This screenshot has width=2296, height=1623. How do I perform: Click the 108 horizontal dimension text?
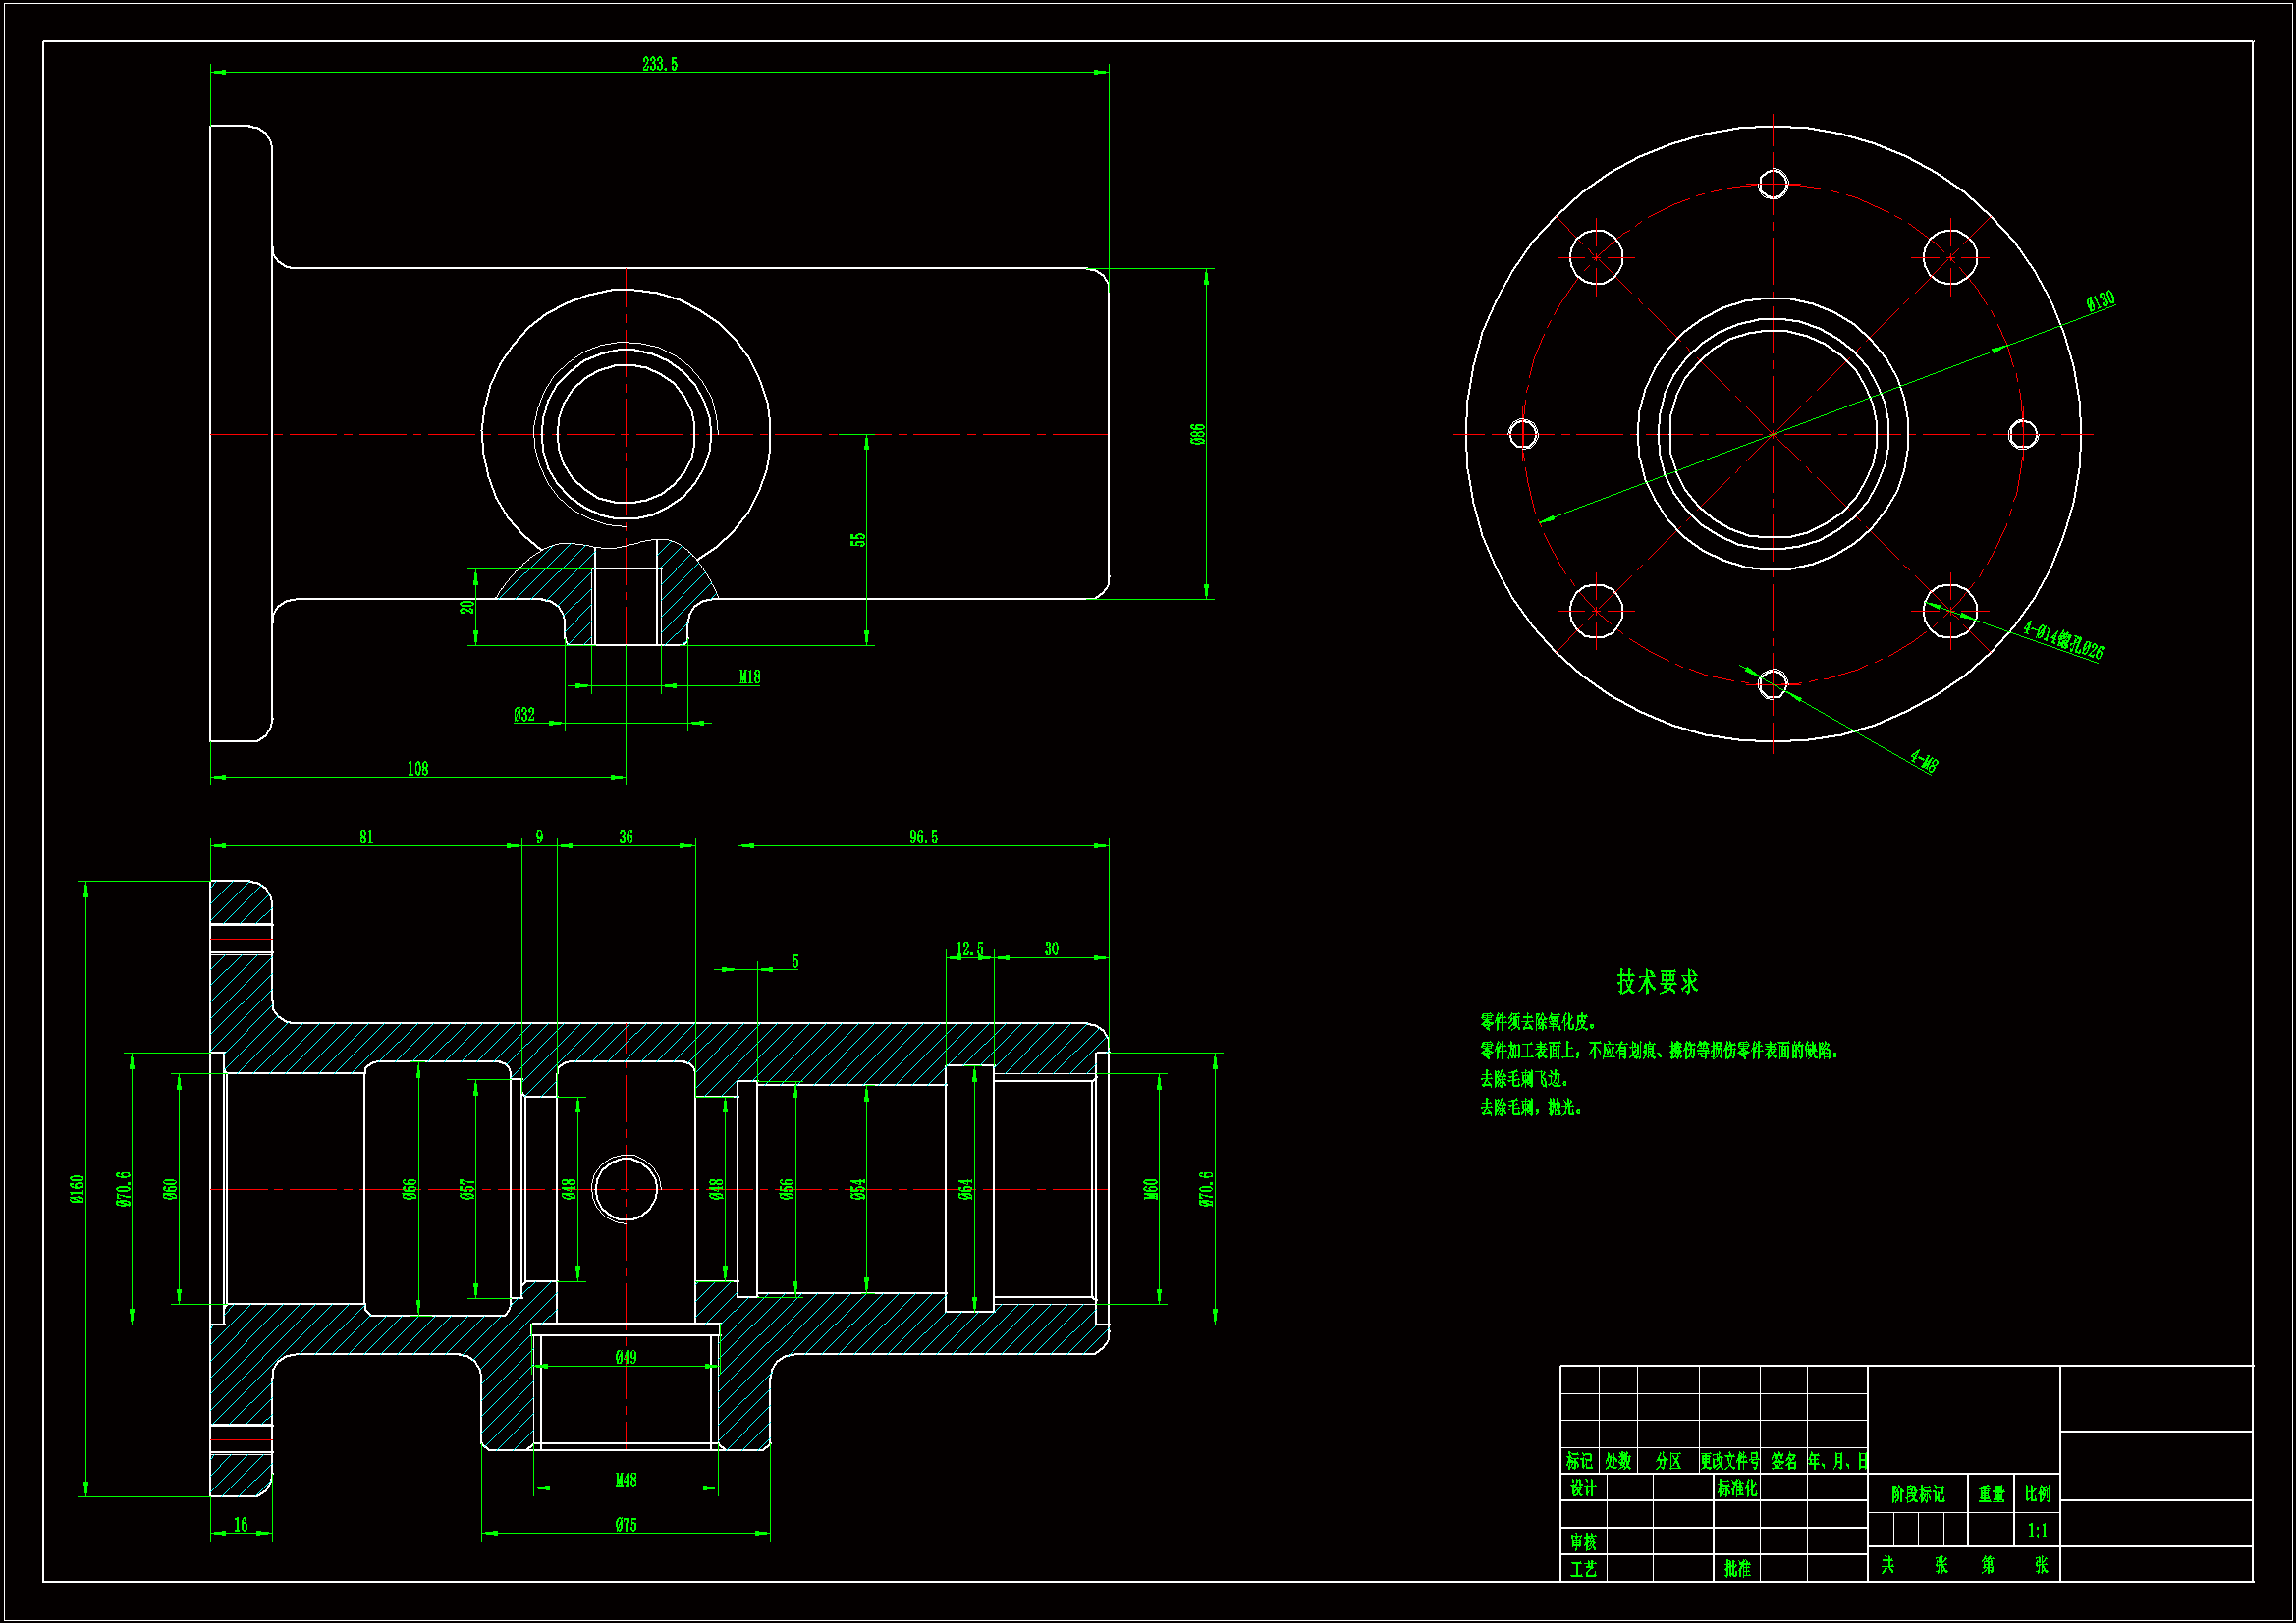click(x=417, y=769)
